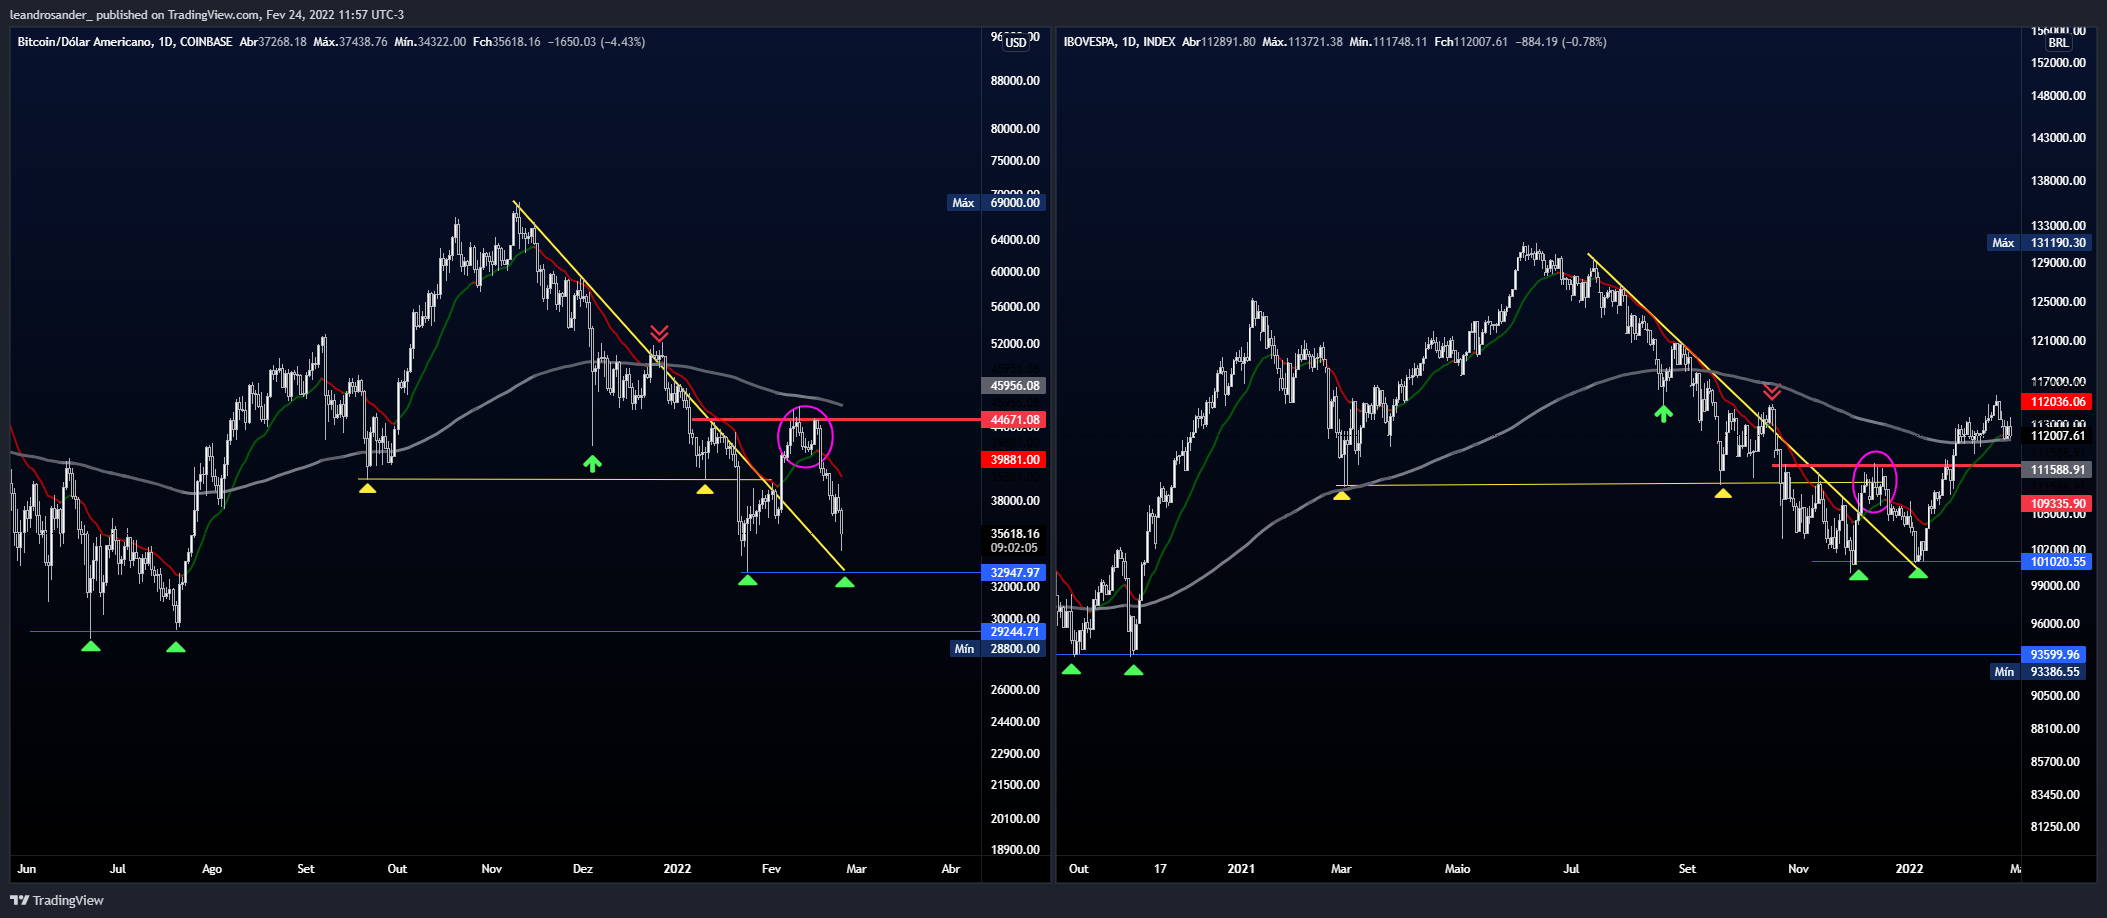Click the blue 32947.97 support price label

click(1014, 573)
